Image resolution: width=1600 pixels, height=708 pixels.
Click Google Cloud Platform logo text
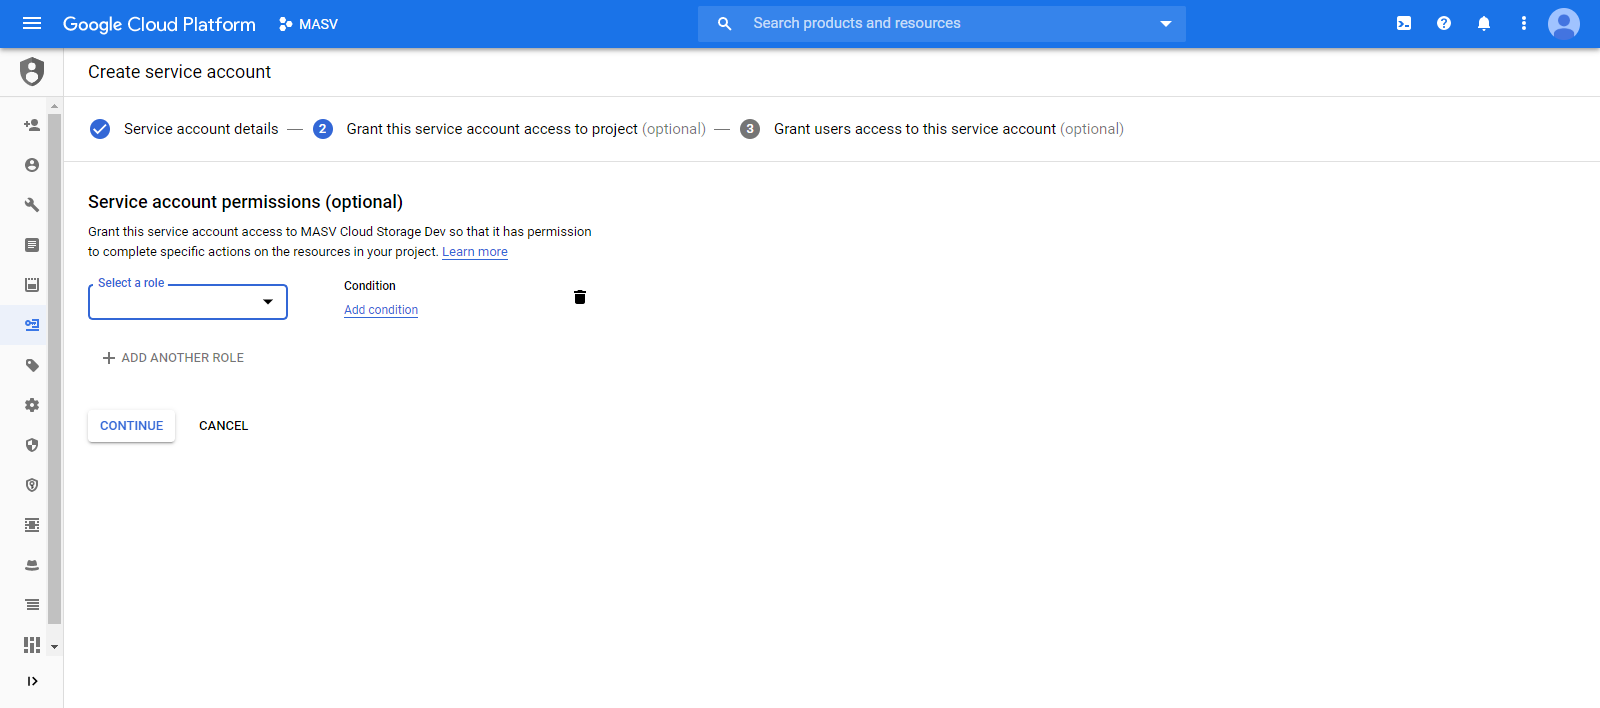159,24
